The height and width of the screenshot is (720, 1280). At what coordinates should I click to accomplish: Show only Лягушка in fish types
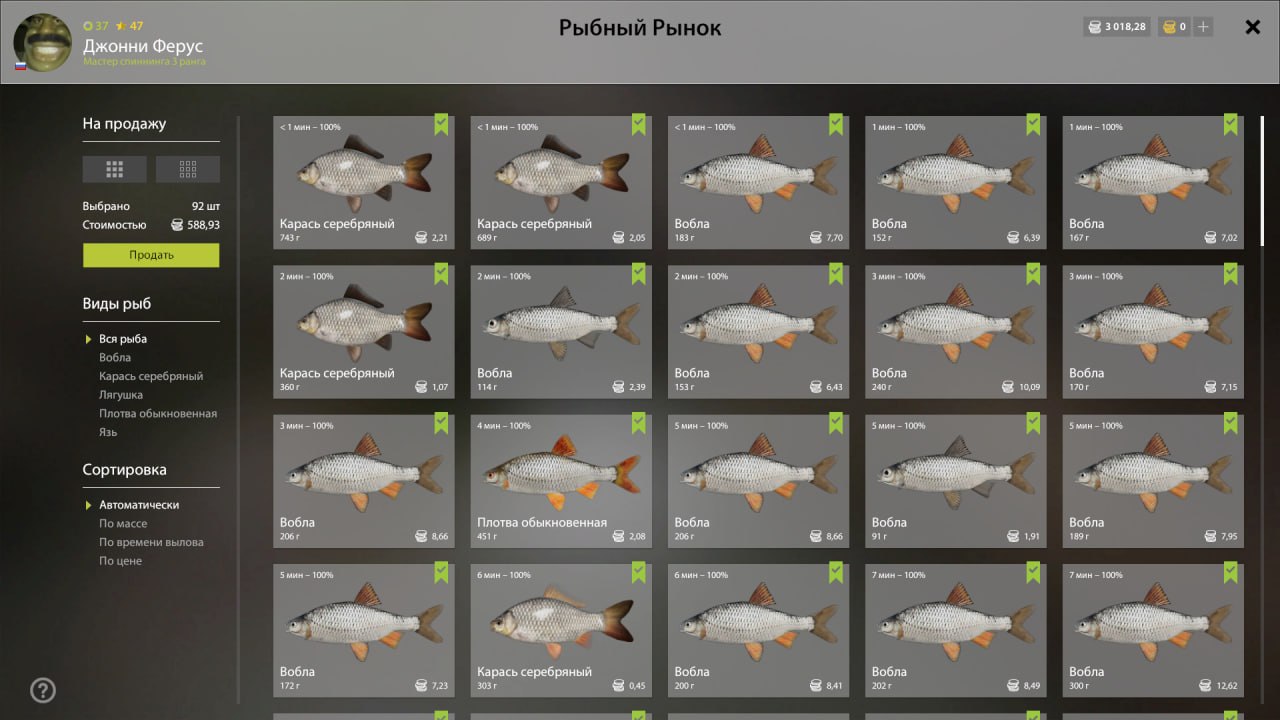(121, 395)
